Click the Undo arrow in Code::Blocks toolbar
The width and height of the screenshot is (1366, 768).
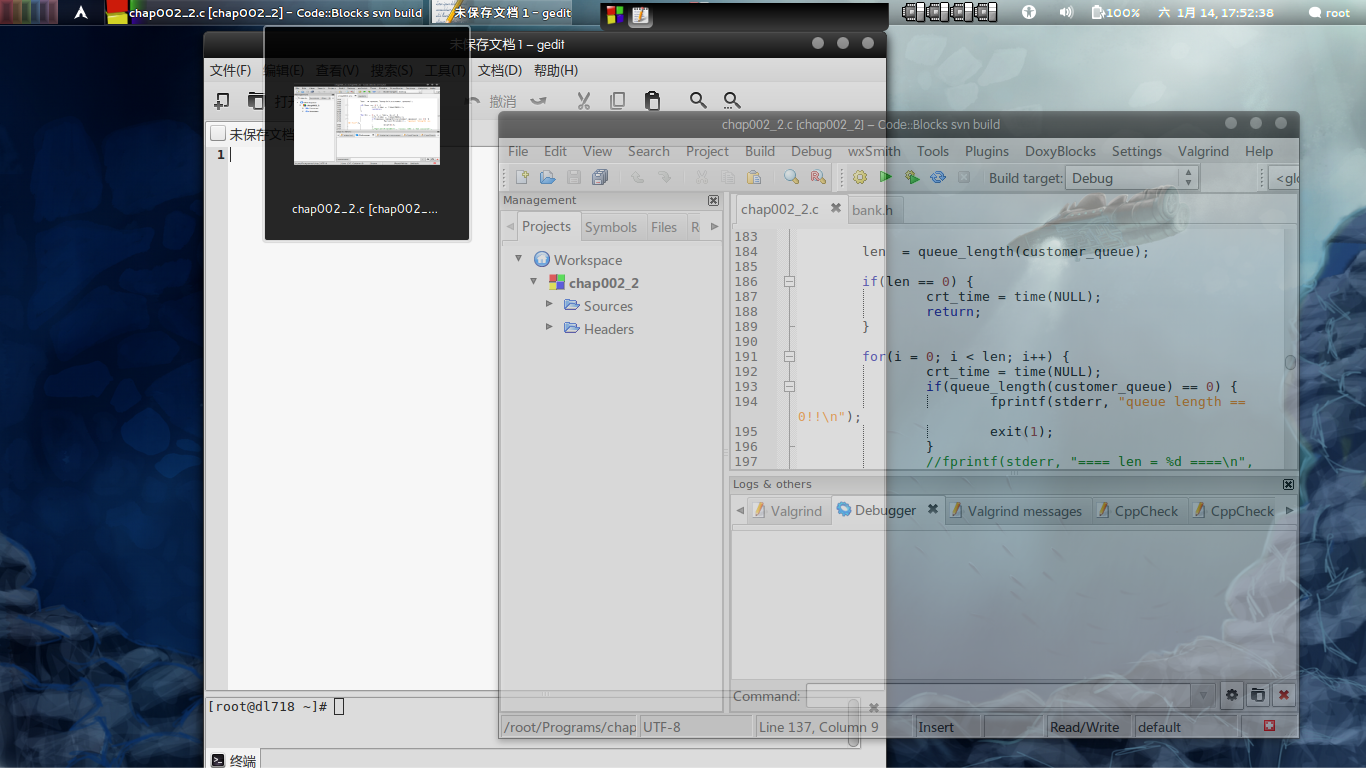coord(637,177)
